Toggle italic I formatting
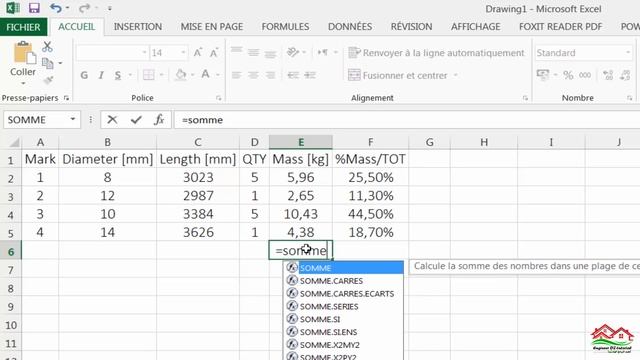The width and height of the screenshot is (640, 360). pyautogui.click(x=101, y=75)
